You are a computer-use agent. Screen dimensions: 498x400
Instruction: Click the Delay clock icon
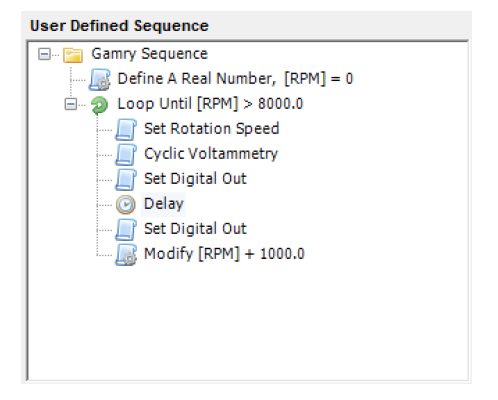pyautogui.click(x=126, y=204)
